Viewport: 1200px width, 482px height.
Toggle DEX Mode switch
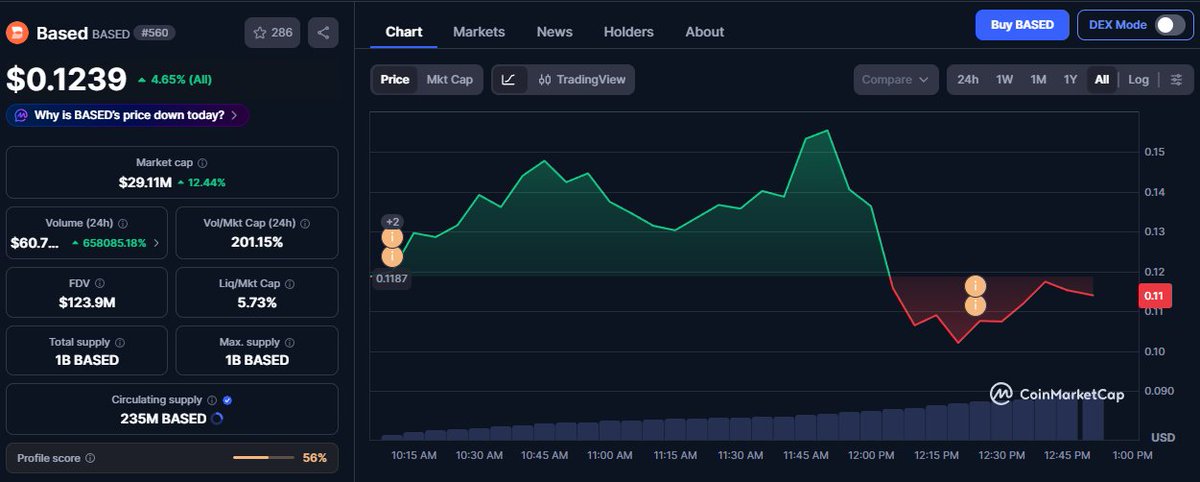coord(1169,25)
